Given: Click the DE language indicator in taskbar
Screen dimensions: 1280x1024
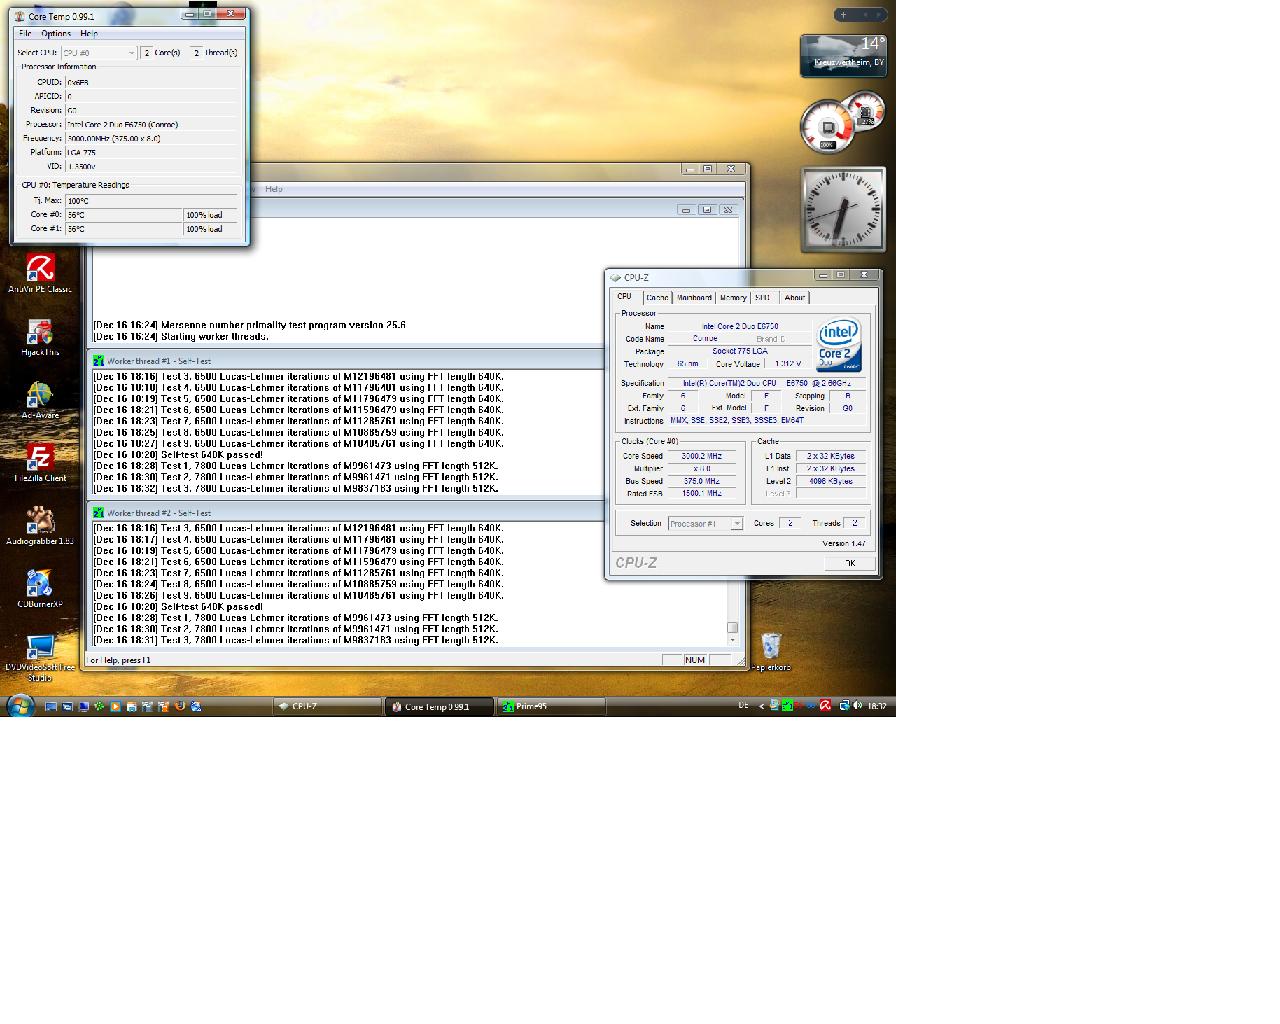Looking at the screenshot, I should pyautogui.click(x=743, y=706).
